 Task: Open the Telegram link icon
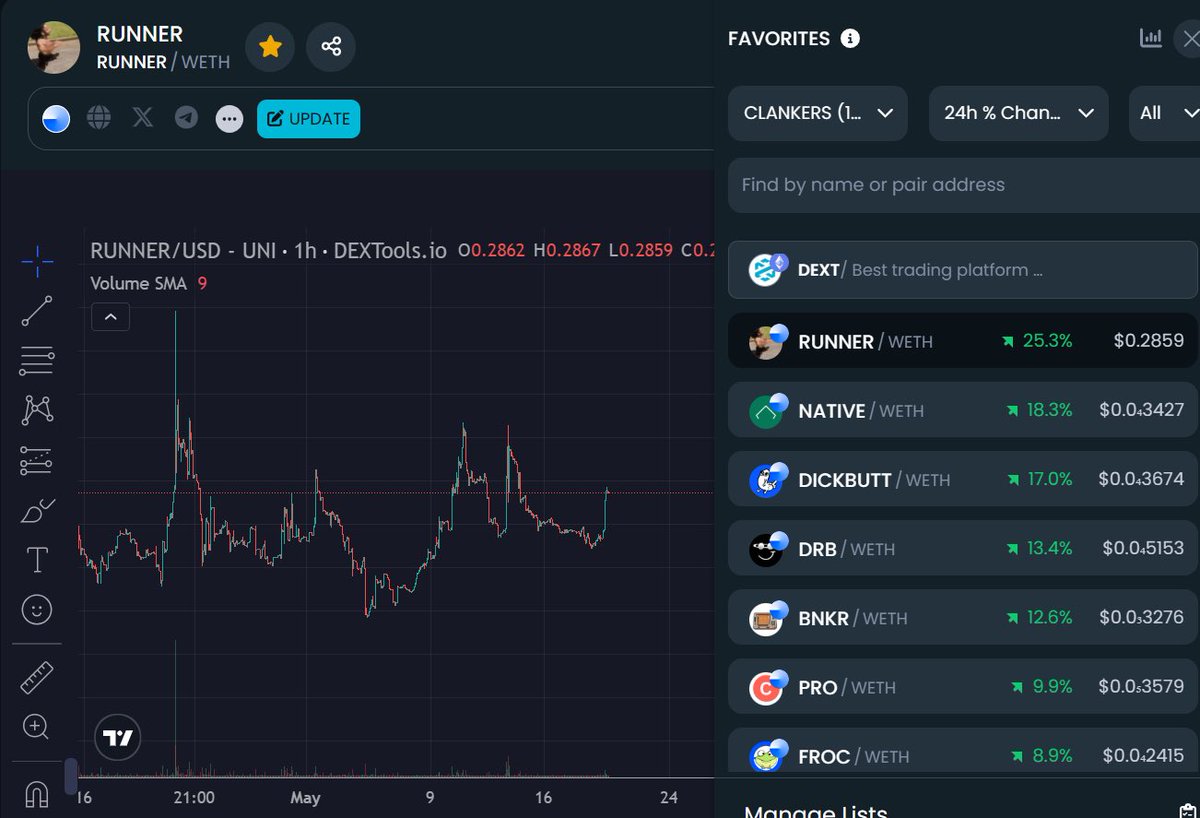coord(186,118)
